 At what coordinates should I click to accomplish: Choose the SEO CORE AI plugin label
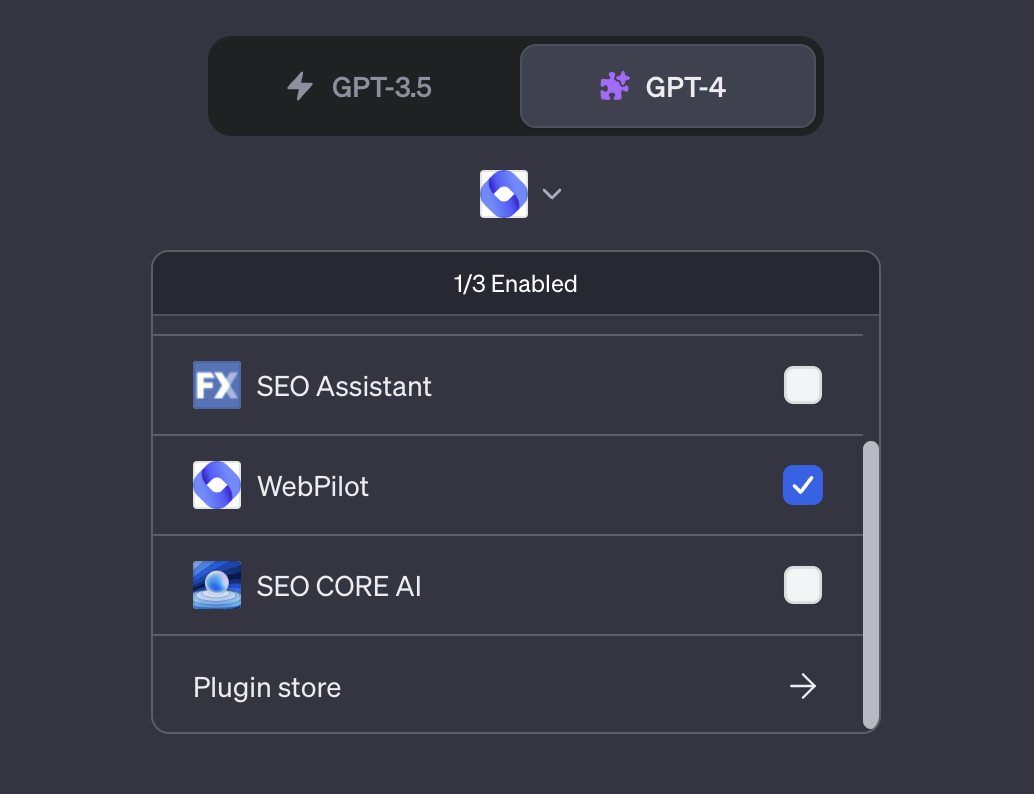coord(339,587)
